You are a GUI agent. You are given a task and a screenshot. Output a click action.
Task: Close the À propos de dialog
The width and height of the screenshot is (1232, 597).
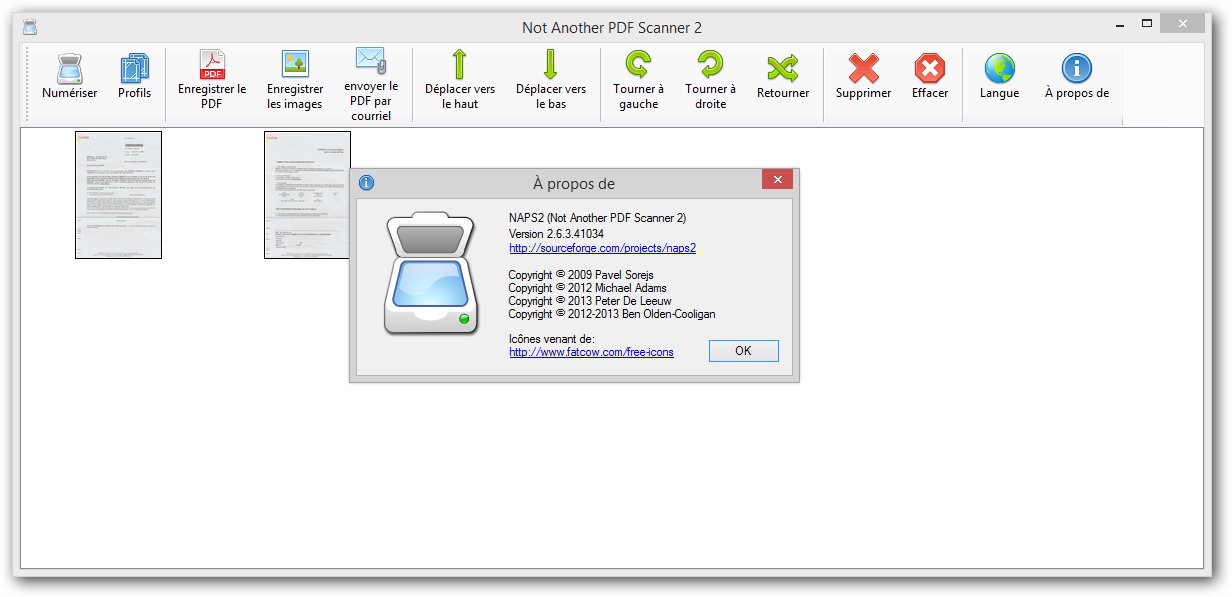tap(777, 180)
